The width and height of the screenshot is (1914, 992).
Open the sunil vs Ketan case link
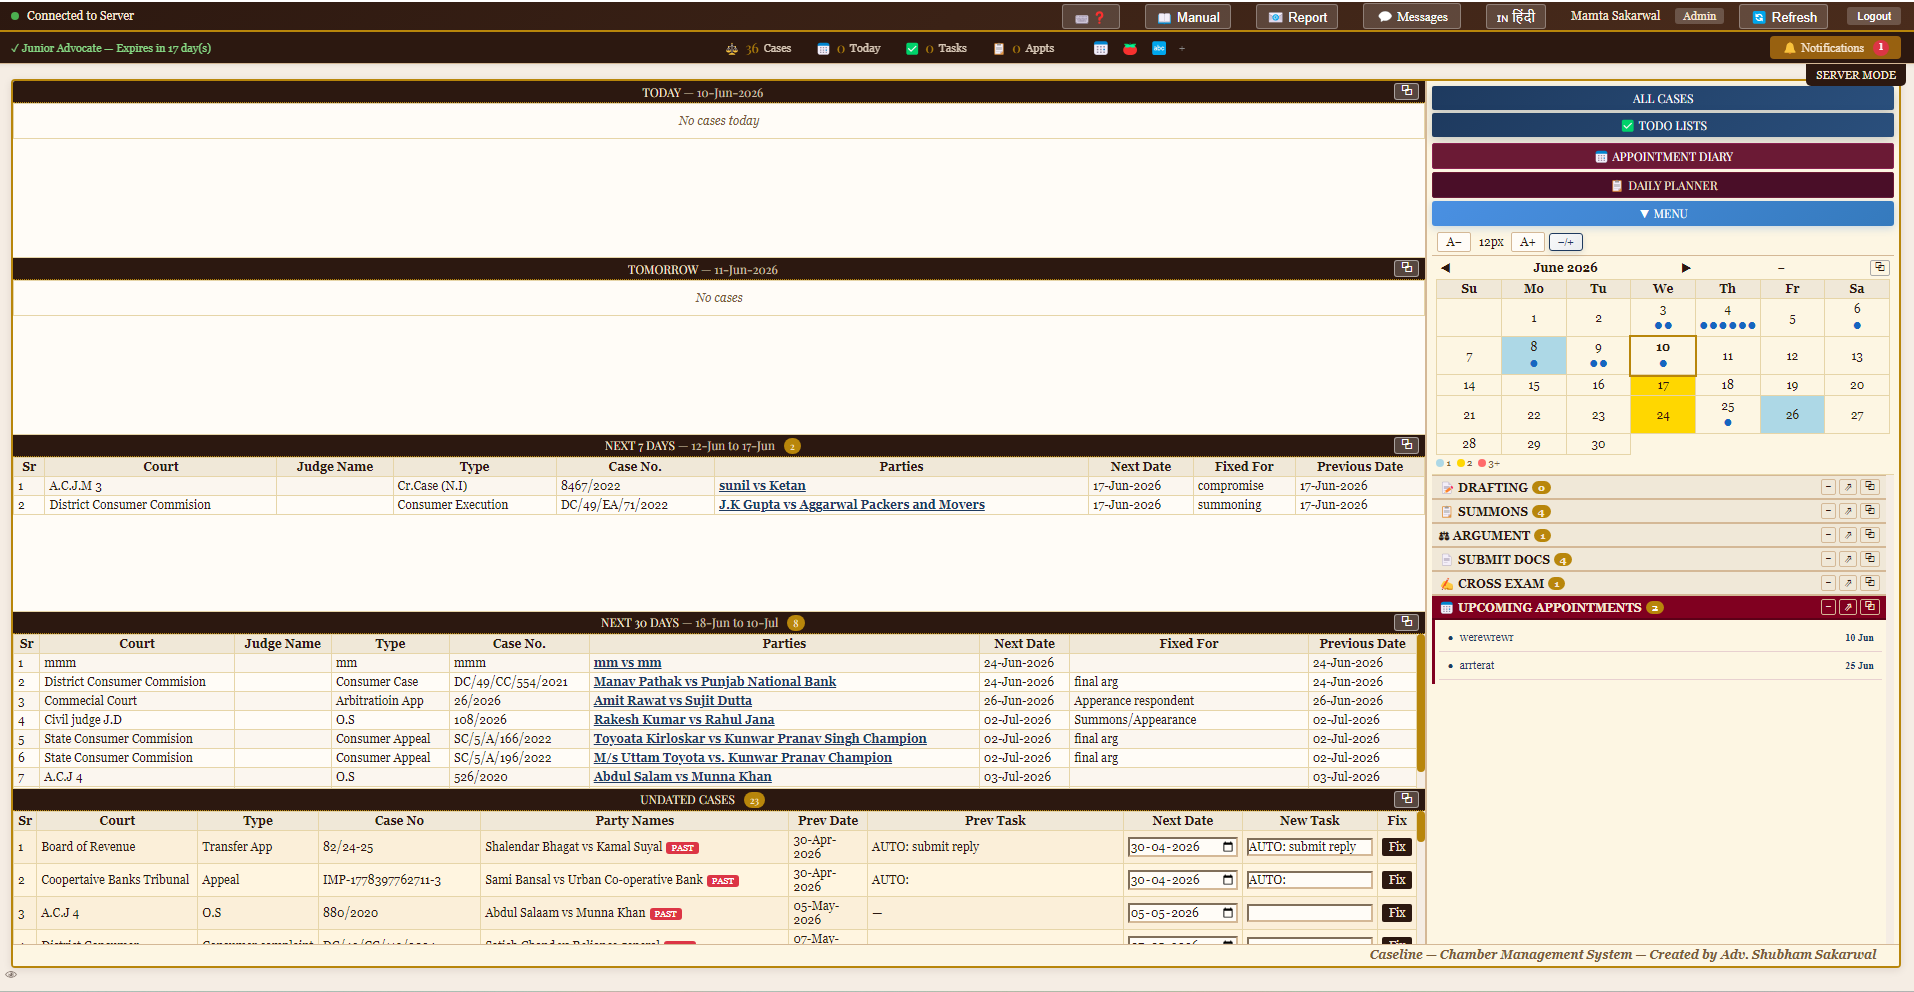762,486
